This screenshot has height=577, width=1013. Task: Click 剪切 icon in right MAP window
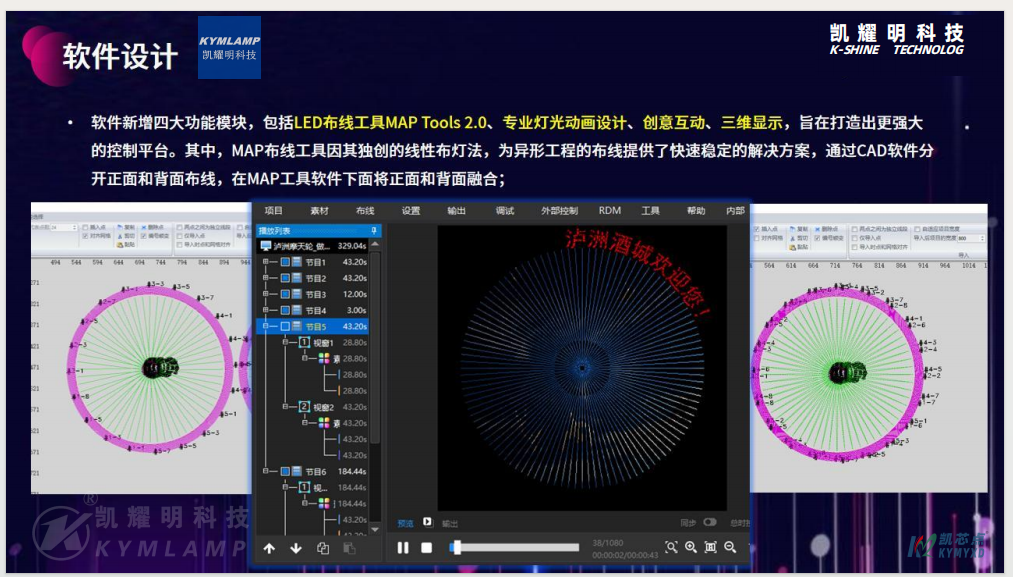[x=792, y=238]
